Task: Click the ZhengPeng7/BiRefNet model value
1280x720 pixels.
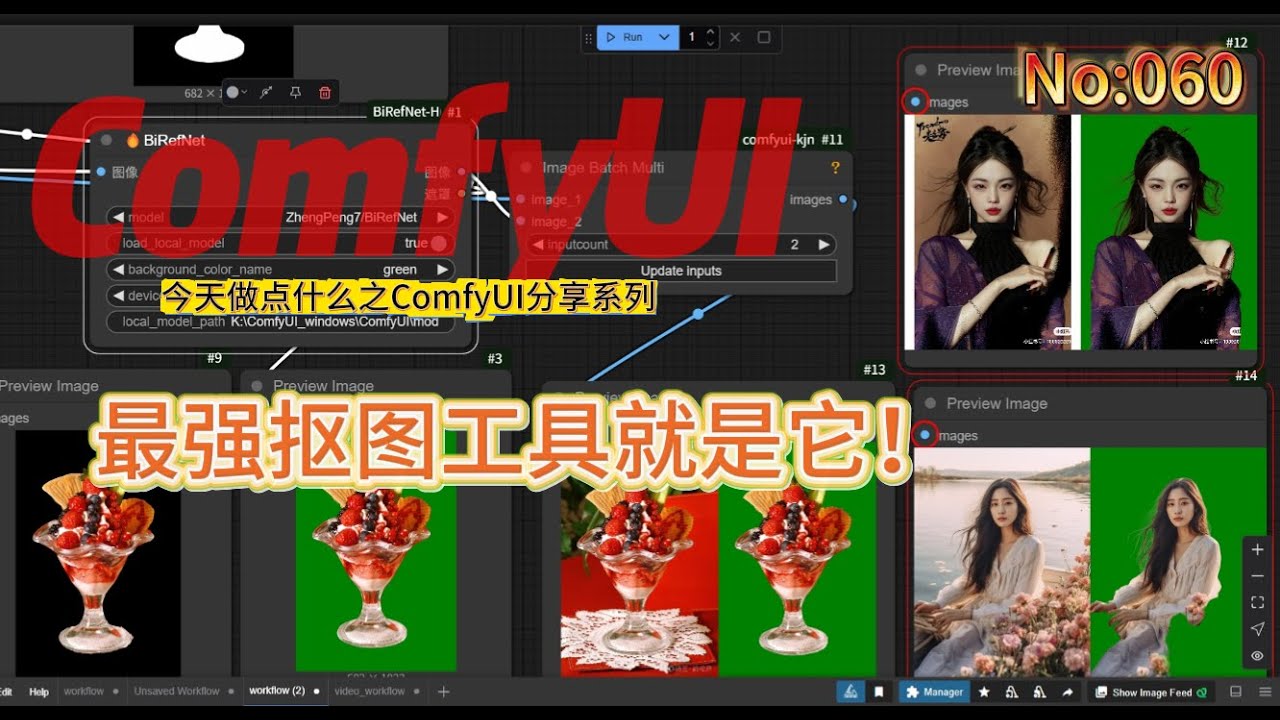Action: click(351, 217)
